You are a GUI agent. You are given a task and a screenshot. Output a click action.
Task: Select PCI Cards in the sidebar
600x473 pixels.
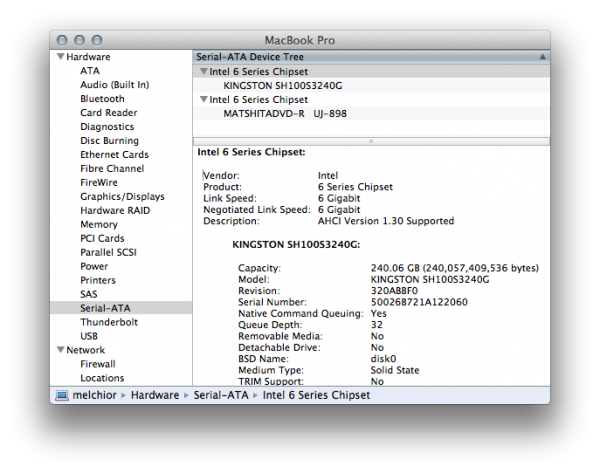click(x=102, y=238)
